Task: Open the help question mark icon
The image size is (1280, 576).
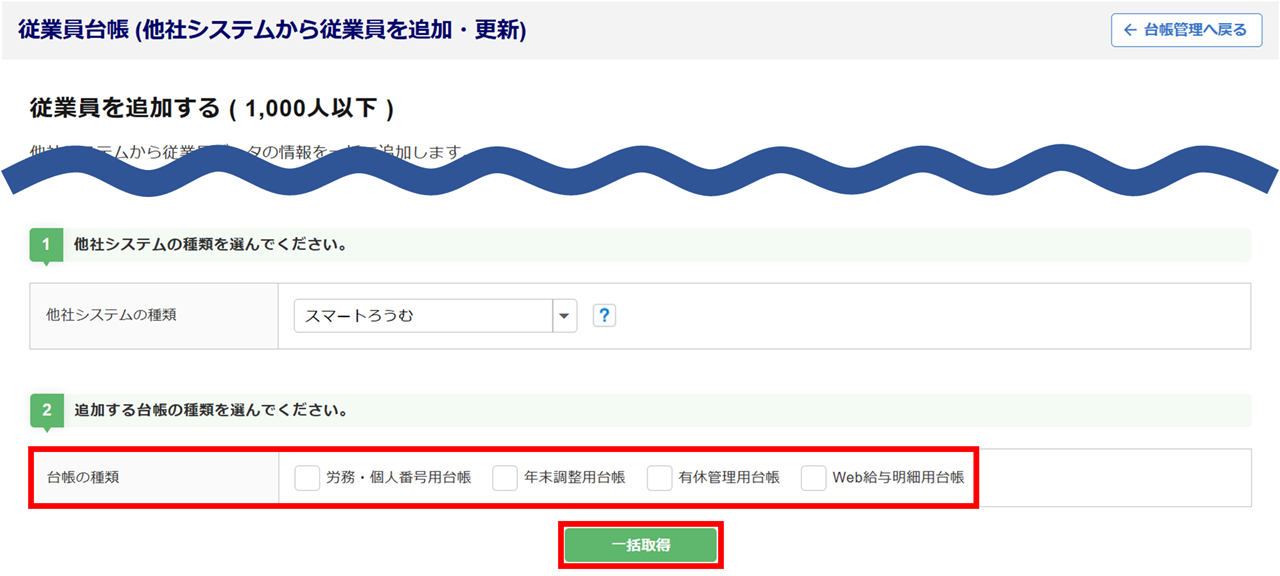Action: [x=603, y=316]
